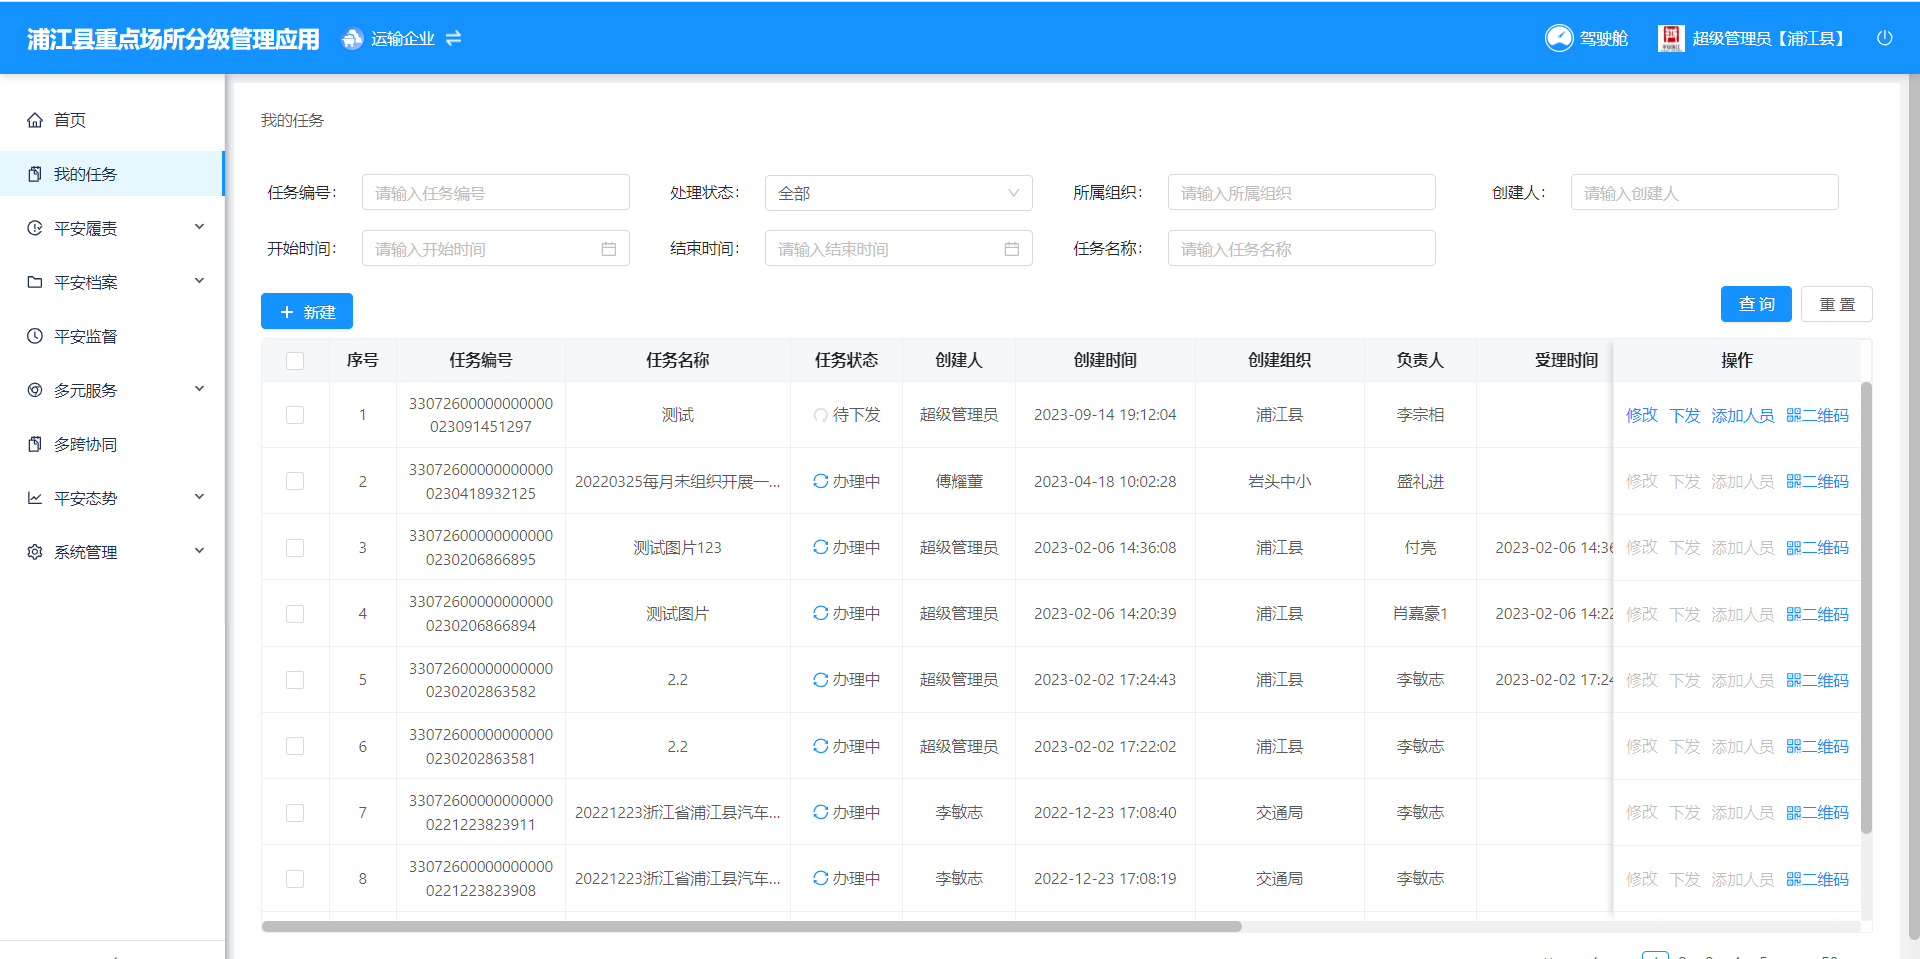
Task: Open 平安监督 in the sidebar
Action: tap(112, 336)
